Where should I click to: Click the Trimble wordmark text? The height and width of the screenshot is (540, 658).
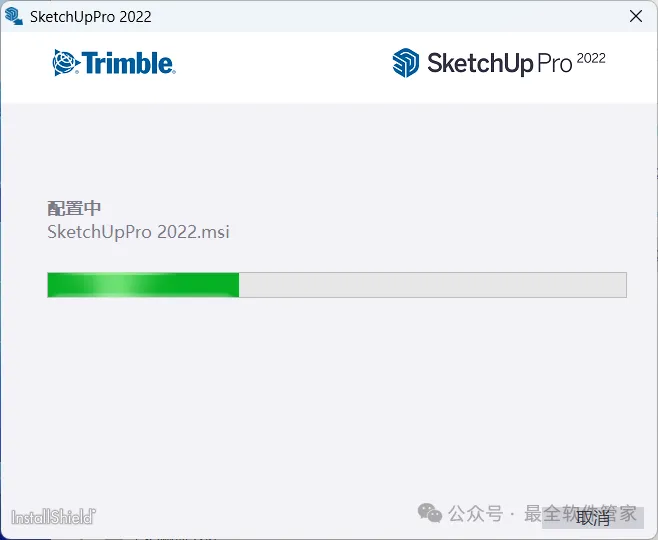(128, 63)
